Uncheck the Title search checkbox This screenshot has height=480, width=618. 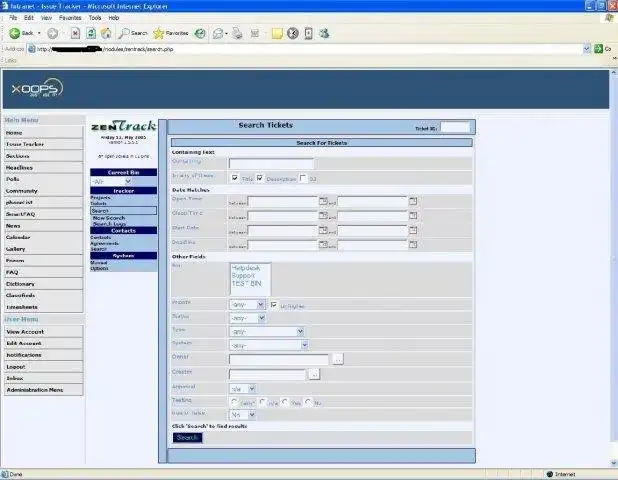235,178
